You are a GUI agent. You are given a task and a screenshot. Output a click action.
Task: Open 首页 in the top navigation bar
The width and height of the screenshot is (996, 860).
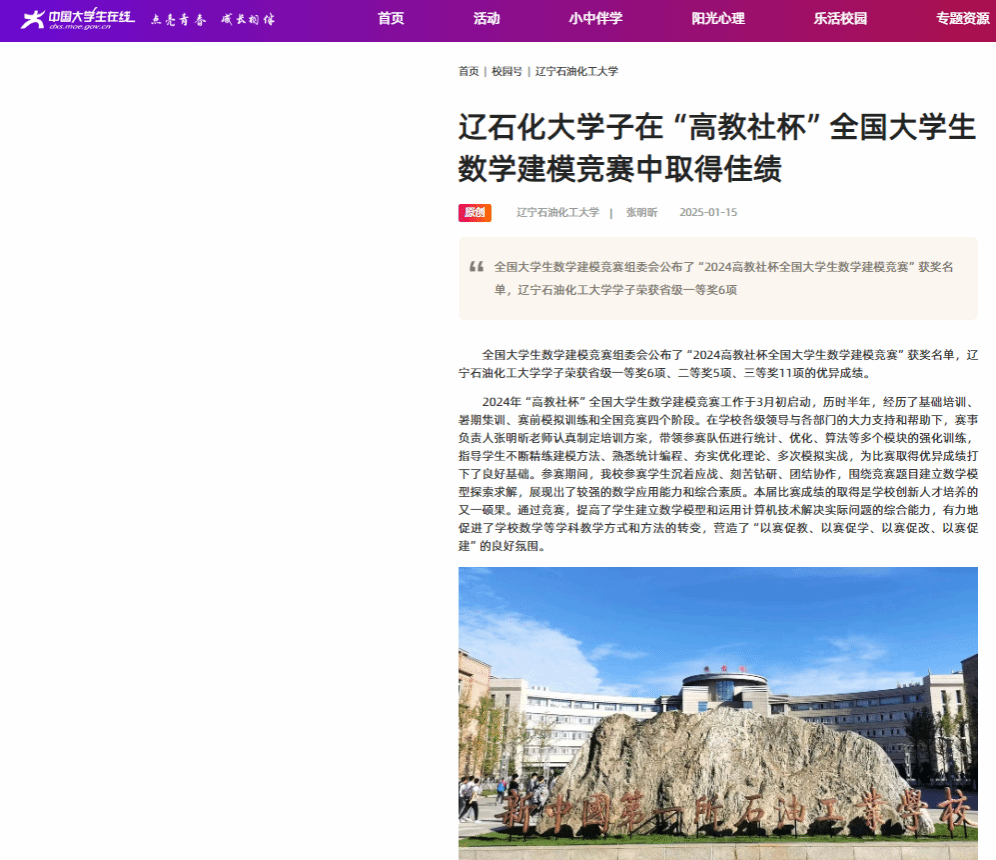pyautogui.click(x=391, y=18)
